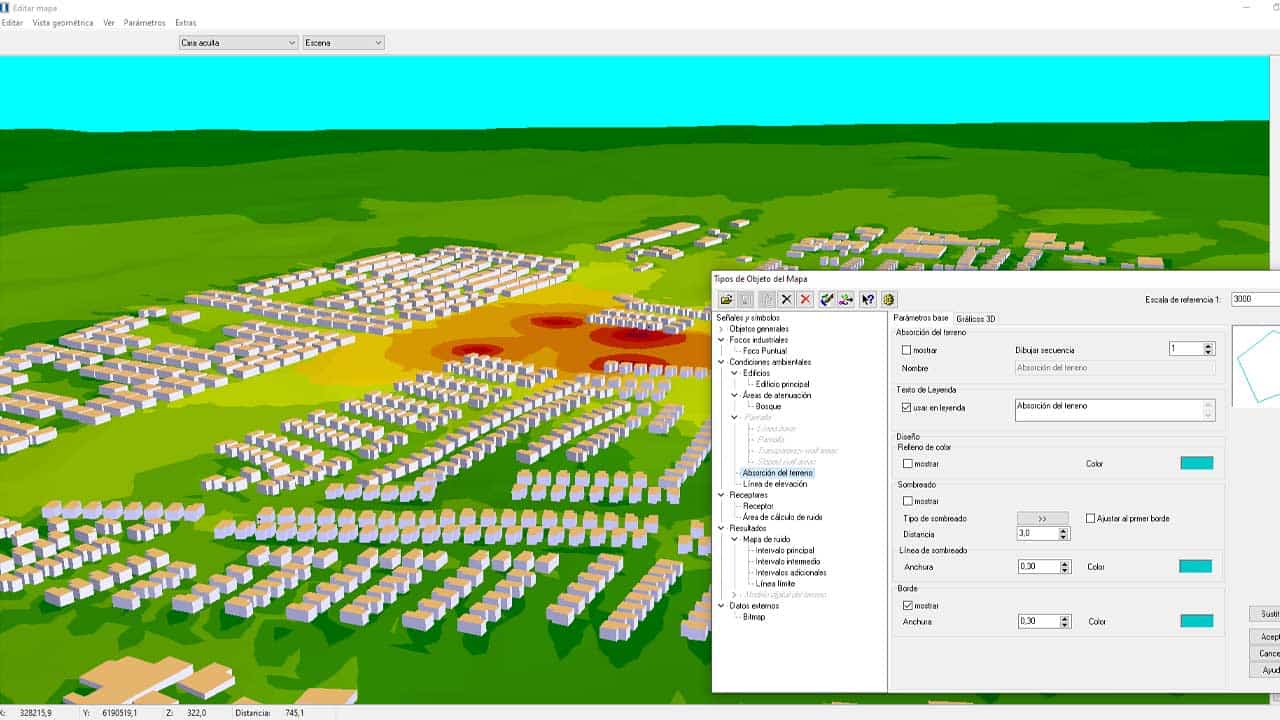This screenshot has height=720, width=1280.
Task: Click the arrow transfer toolbar icon
Action: point(846,299)
